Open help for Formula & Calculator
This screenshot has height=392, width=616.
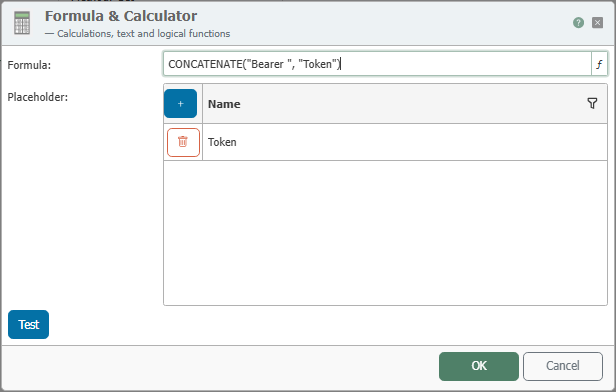click(x=578, y=23)
